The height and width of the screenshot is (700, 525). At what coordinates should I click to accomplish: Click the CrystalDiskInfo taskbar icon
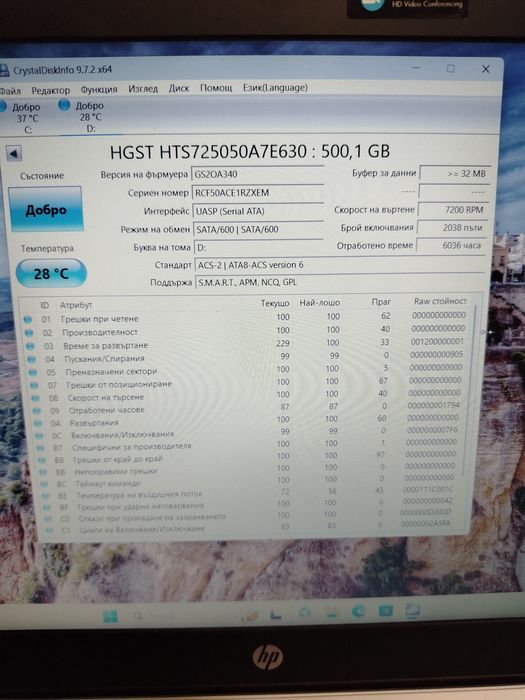point(412,610)
